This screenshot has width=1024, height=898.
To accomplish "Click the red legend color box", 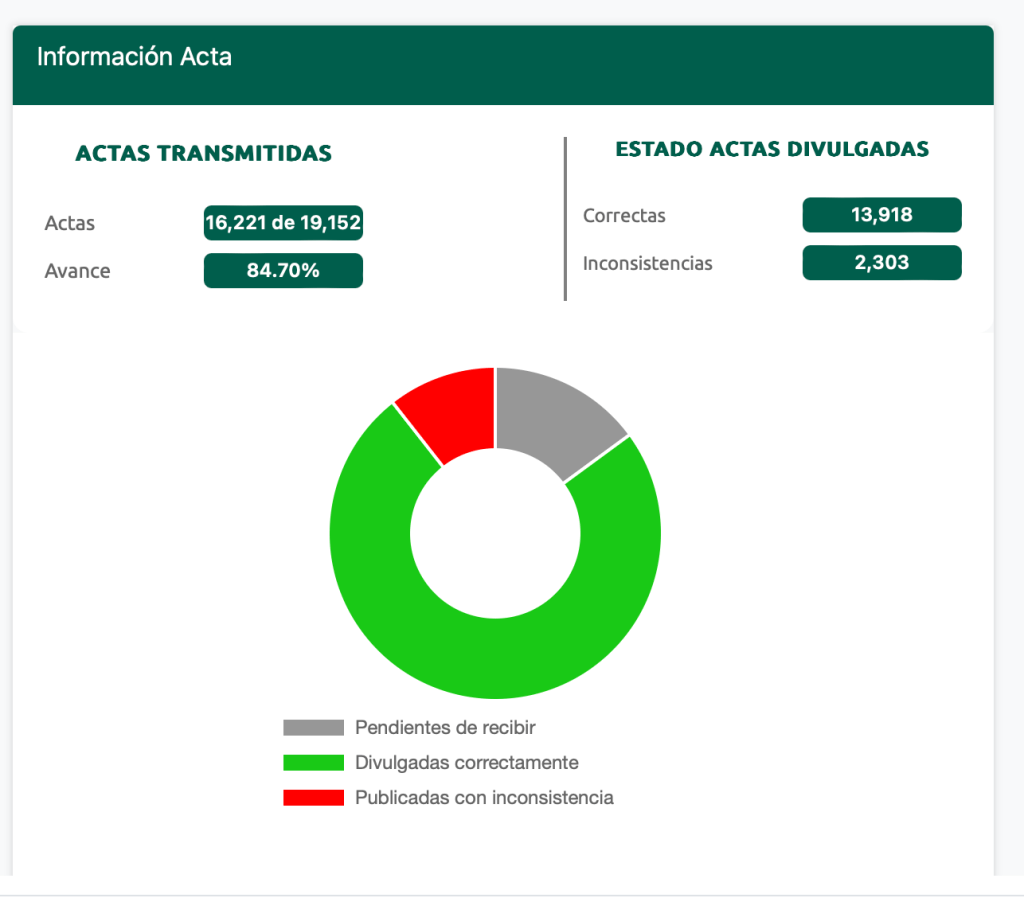I will click(x=313, y=798).
